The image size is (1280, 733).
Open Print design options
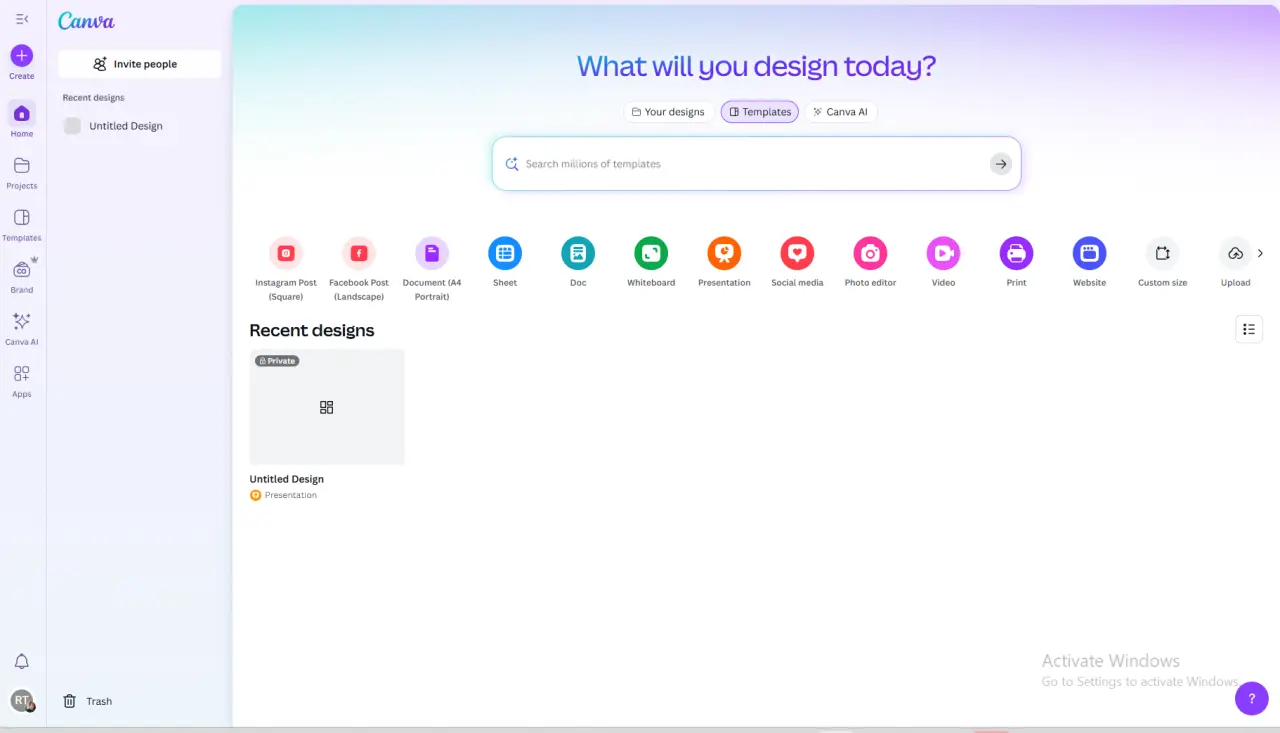[1016, 261]
